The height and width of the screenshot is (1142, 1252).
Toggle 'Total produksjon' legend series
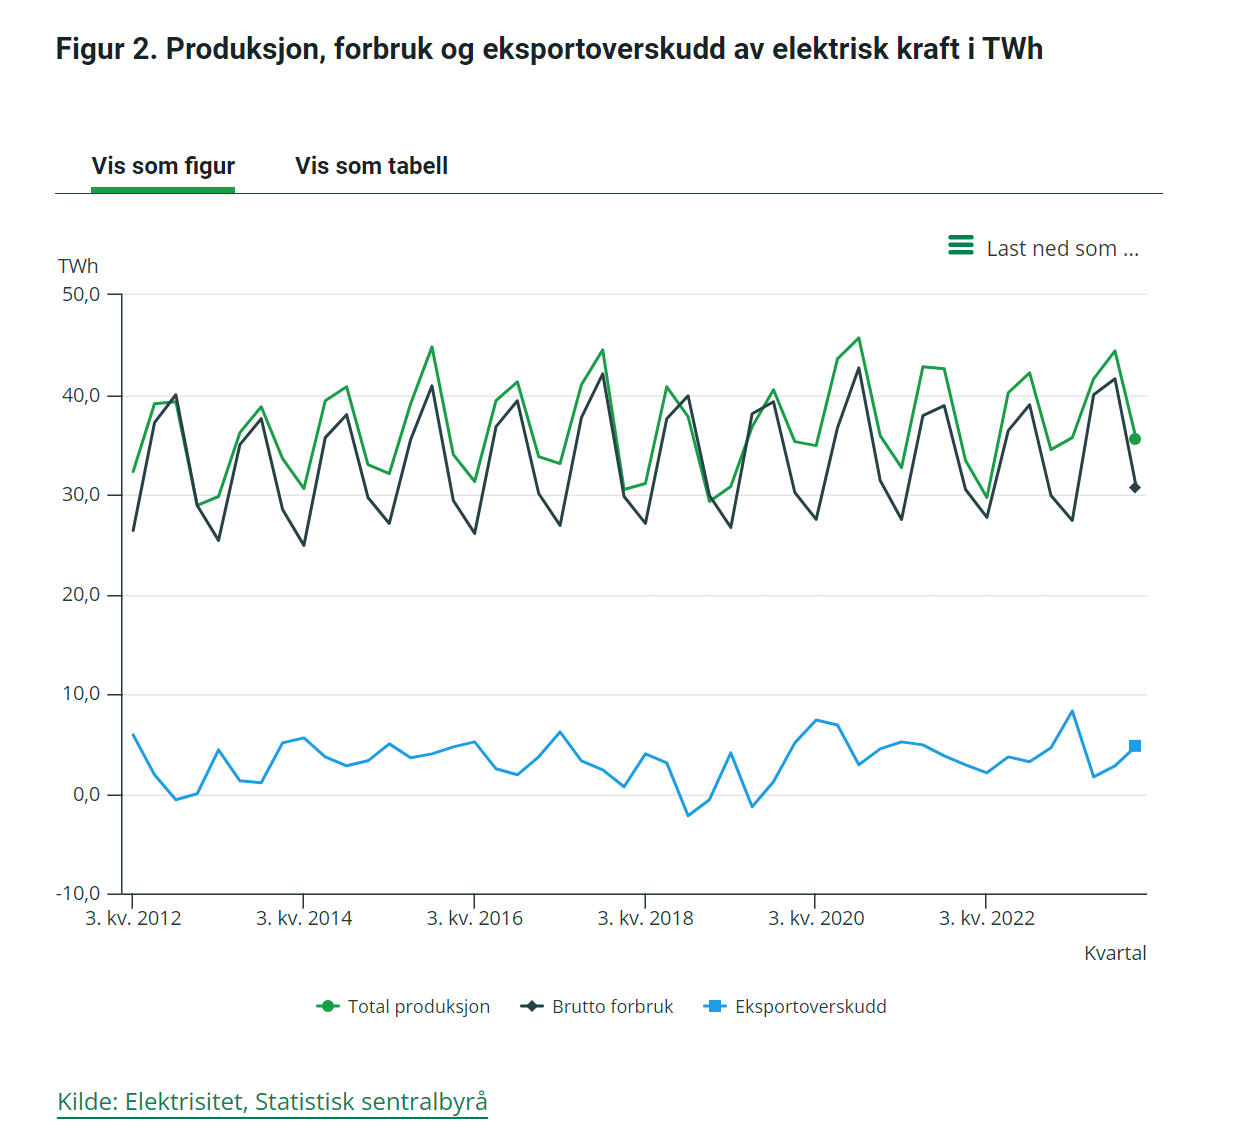click(403, 1007)
